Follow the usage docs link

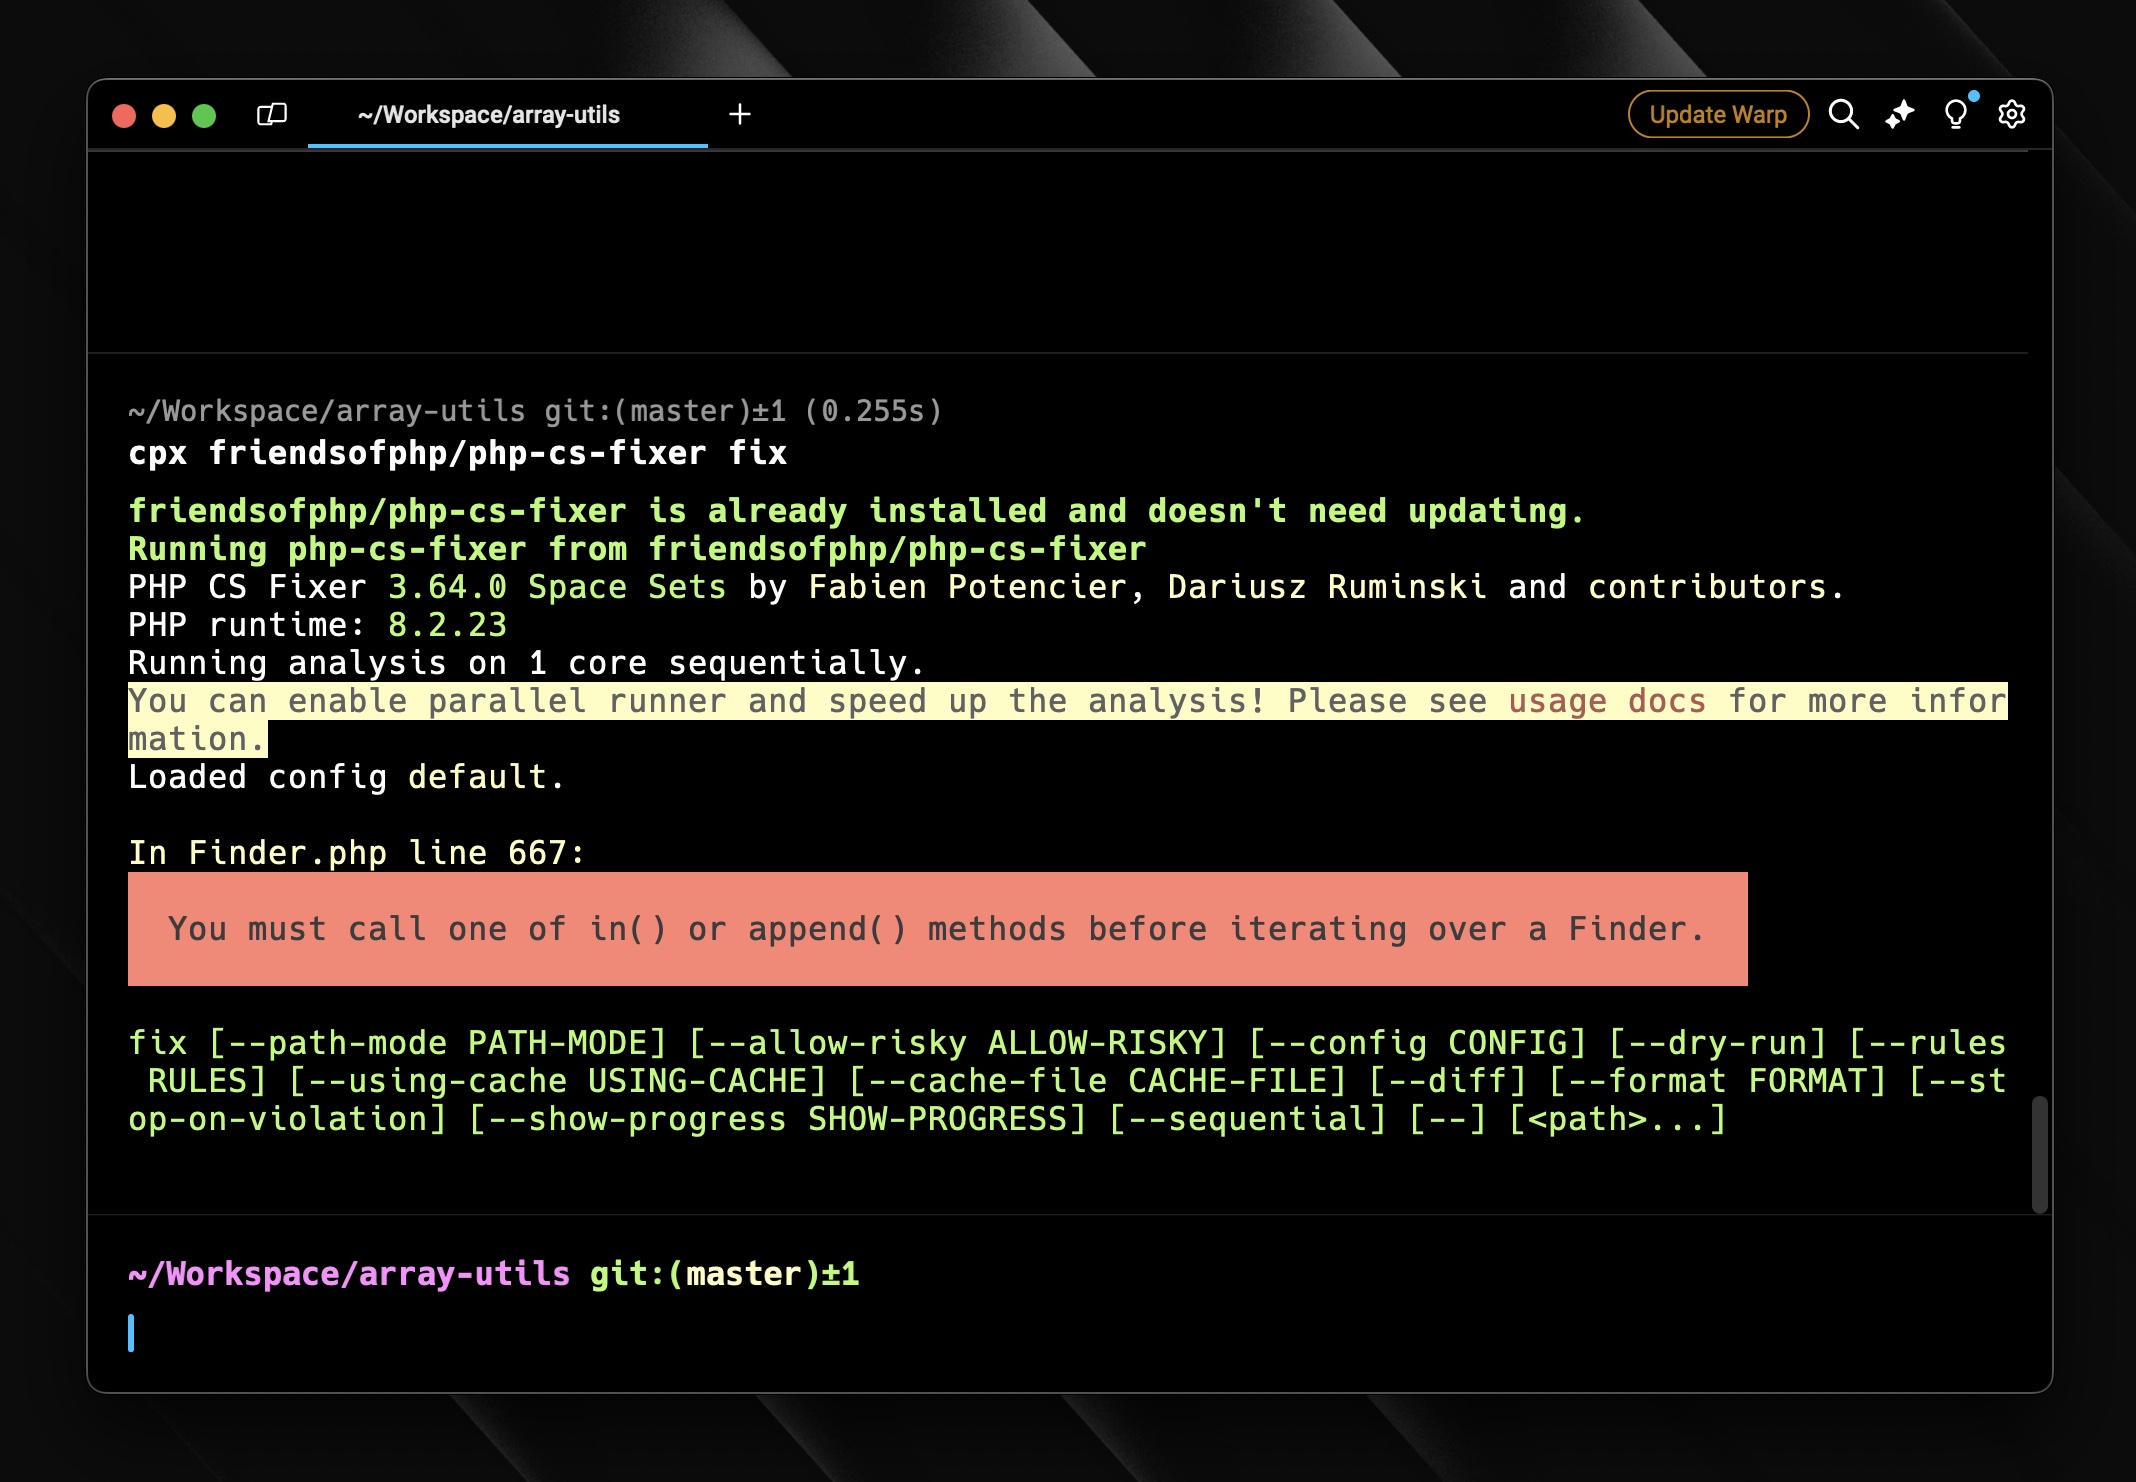[1607, 701]
